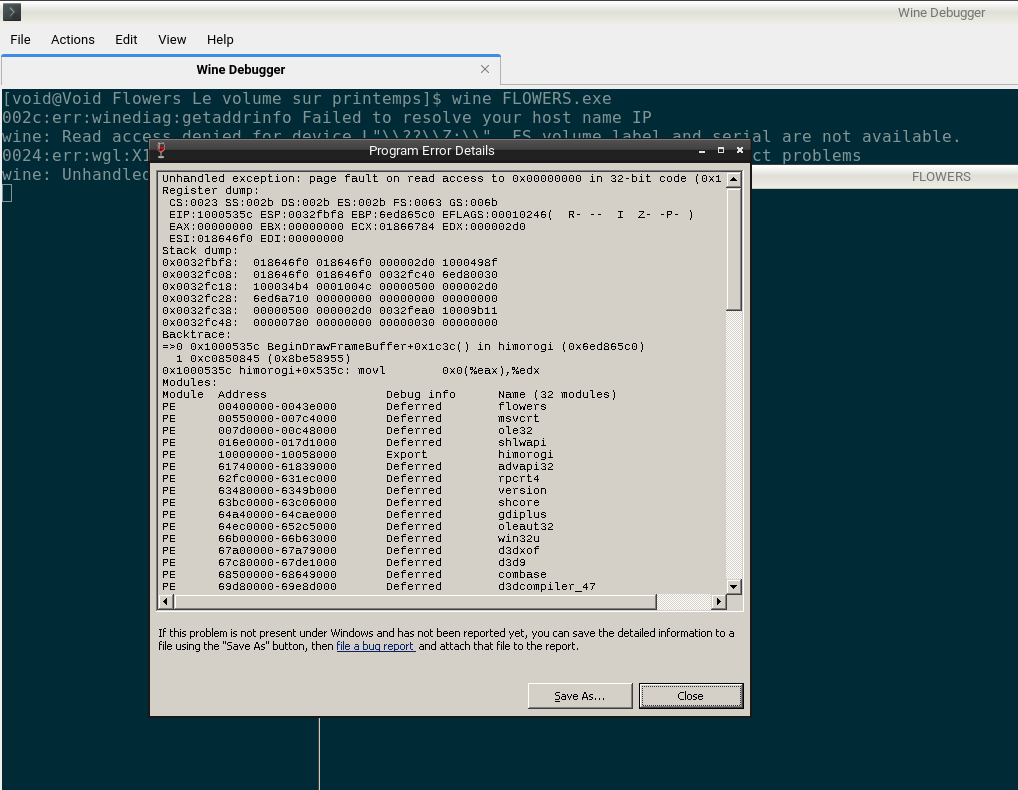Minimize the Program Error Details dialog

click(702, 150)
